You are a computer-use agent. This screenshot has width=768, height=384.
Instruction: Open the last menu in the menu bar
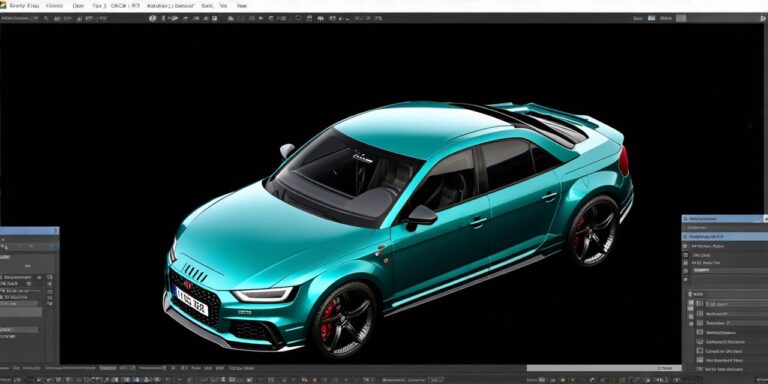[241, 6]
